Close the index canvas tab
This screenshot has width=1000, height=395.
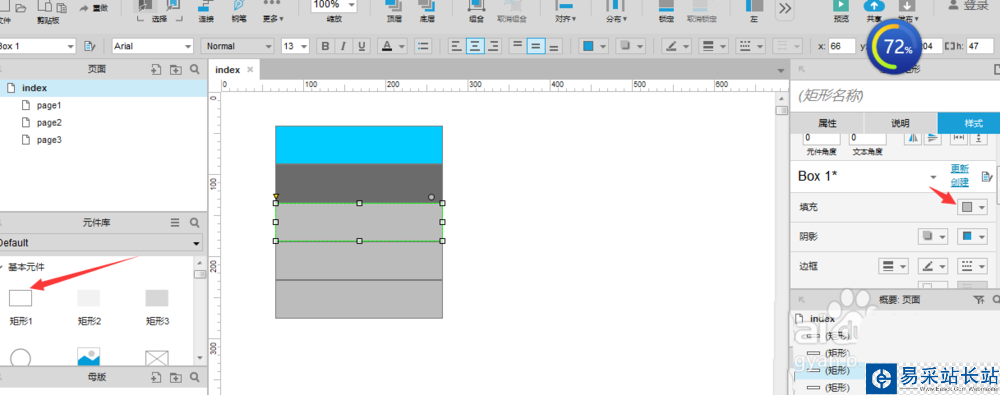pos(251,70)
